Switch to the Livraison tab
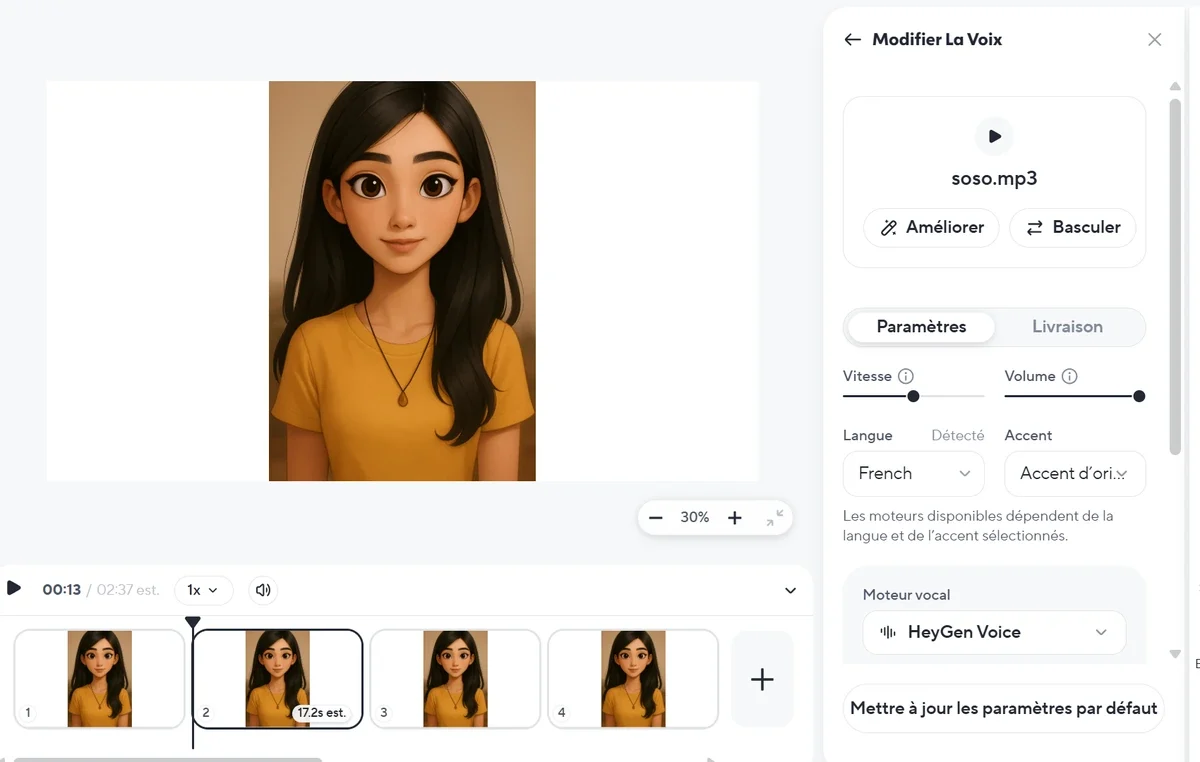Image resolution: width=1200 pixels, height=762 pixels. point(1067,327)
